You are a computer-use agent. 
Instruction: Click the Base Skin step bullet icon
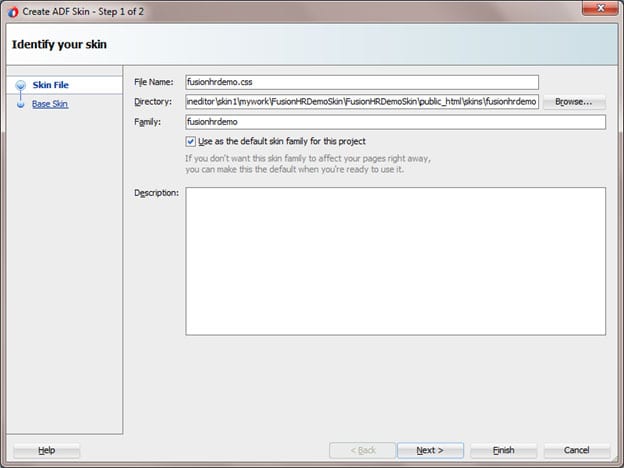pos(19,104)
